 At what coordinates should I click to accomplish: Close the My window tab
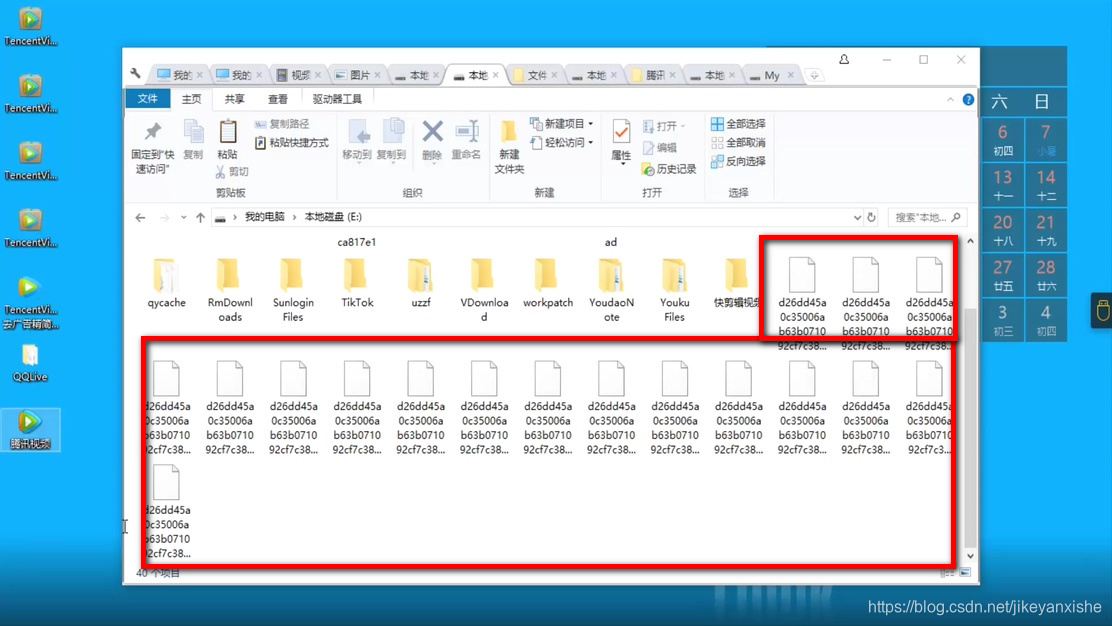coord(790,75)
